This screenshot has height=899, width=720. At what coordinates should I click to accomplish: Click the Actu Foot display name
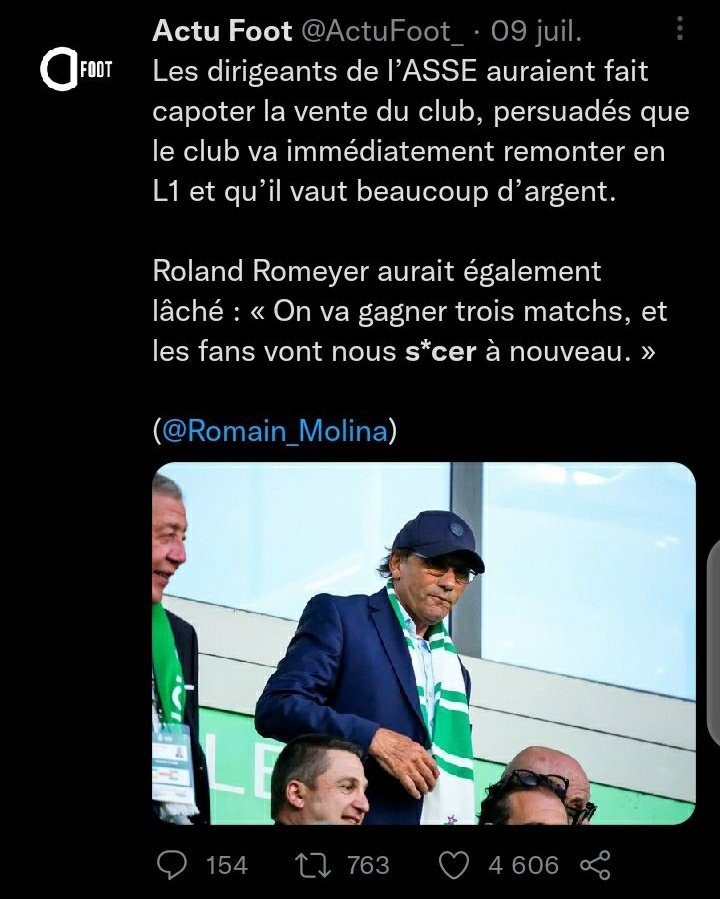click(222, 30)
